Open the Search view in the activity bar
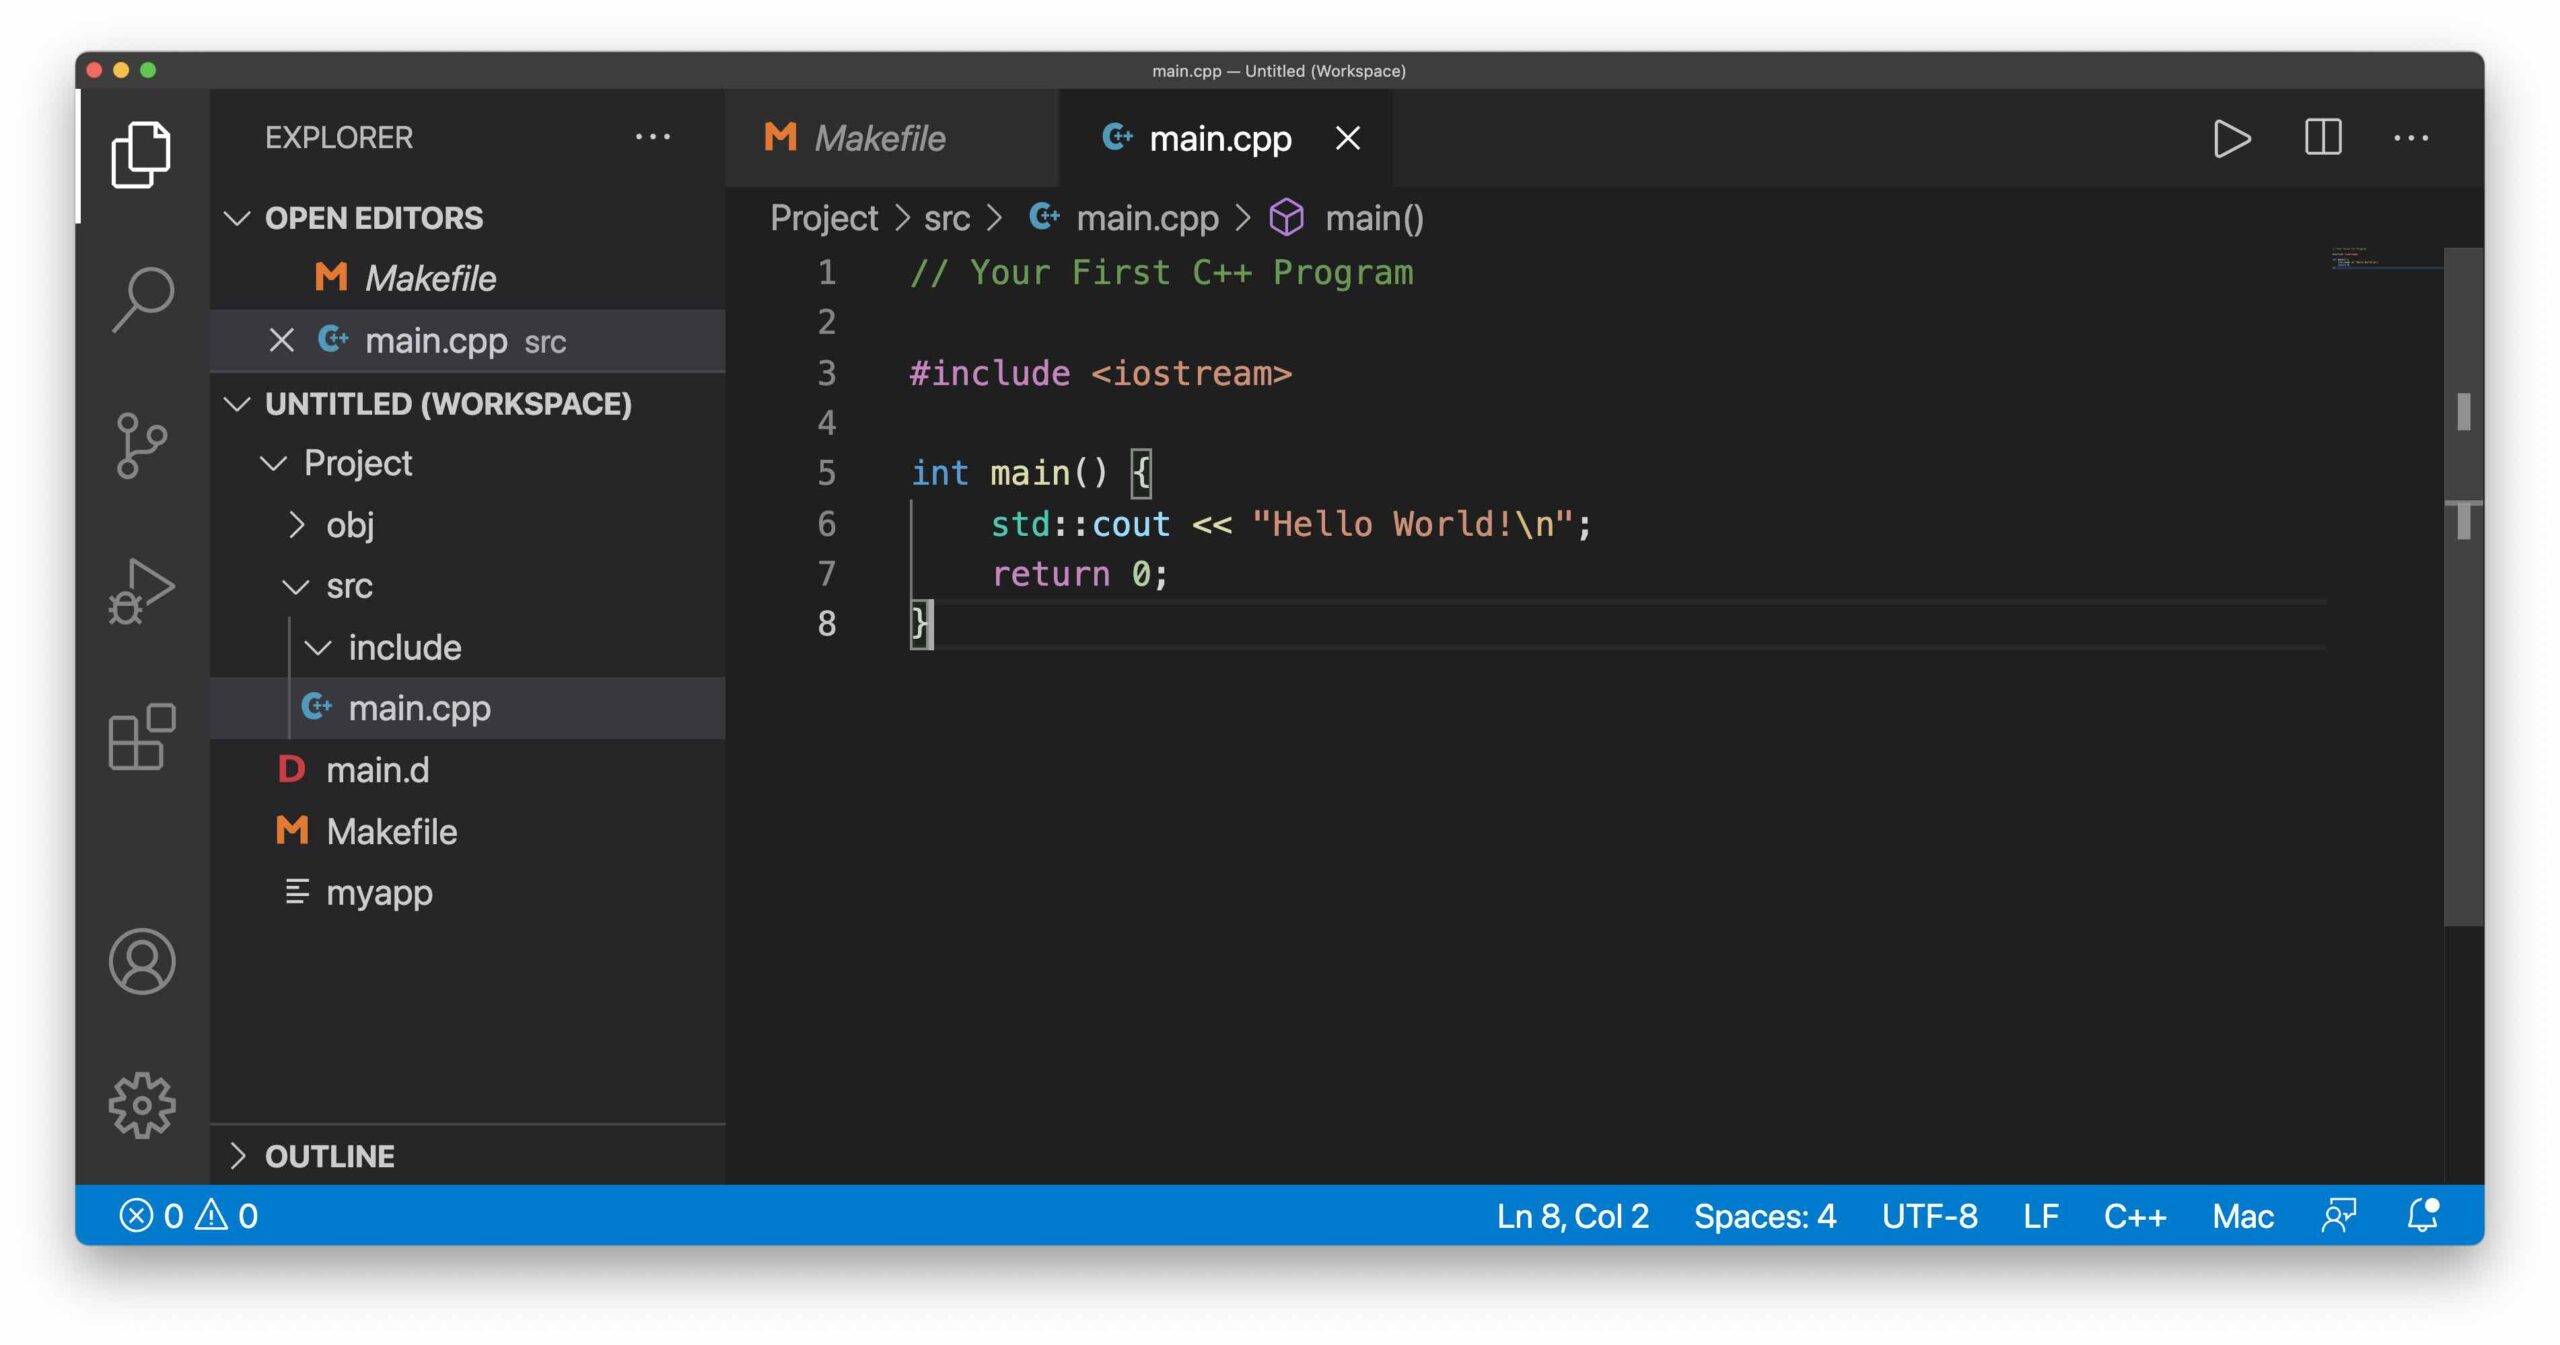 (142, 295)
